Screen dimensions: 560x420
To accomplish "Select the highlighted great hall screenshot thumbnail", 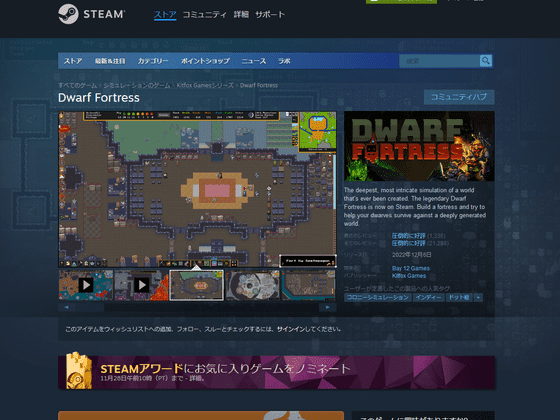I will (197, 285).
